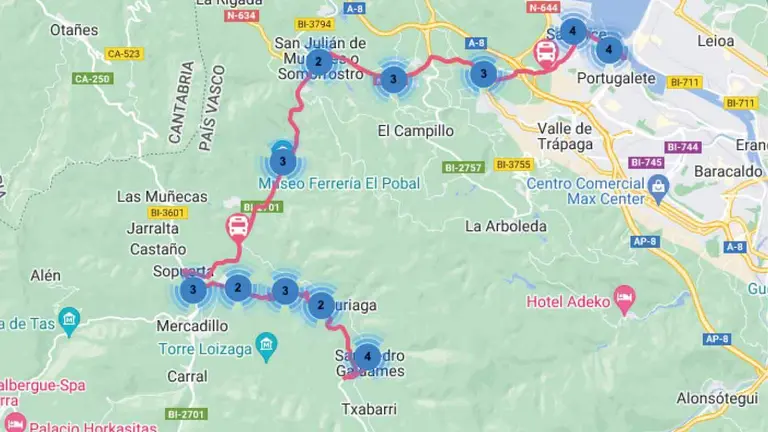
Task: Click the Museo Ferrería El Pobal label
Action: tap(339, 184)
